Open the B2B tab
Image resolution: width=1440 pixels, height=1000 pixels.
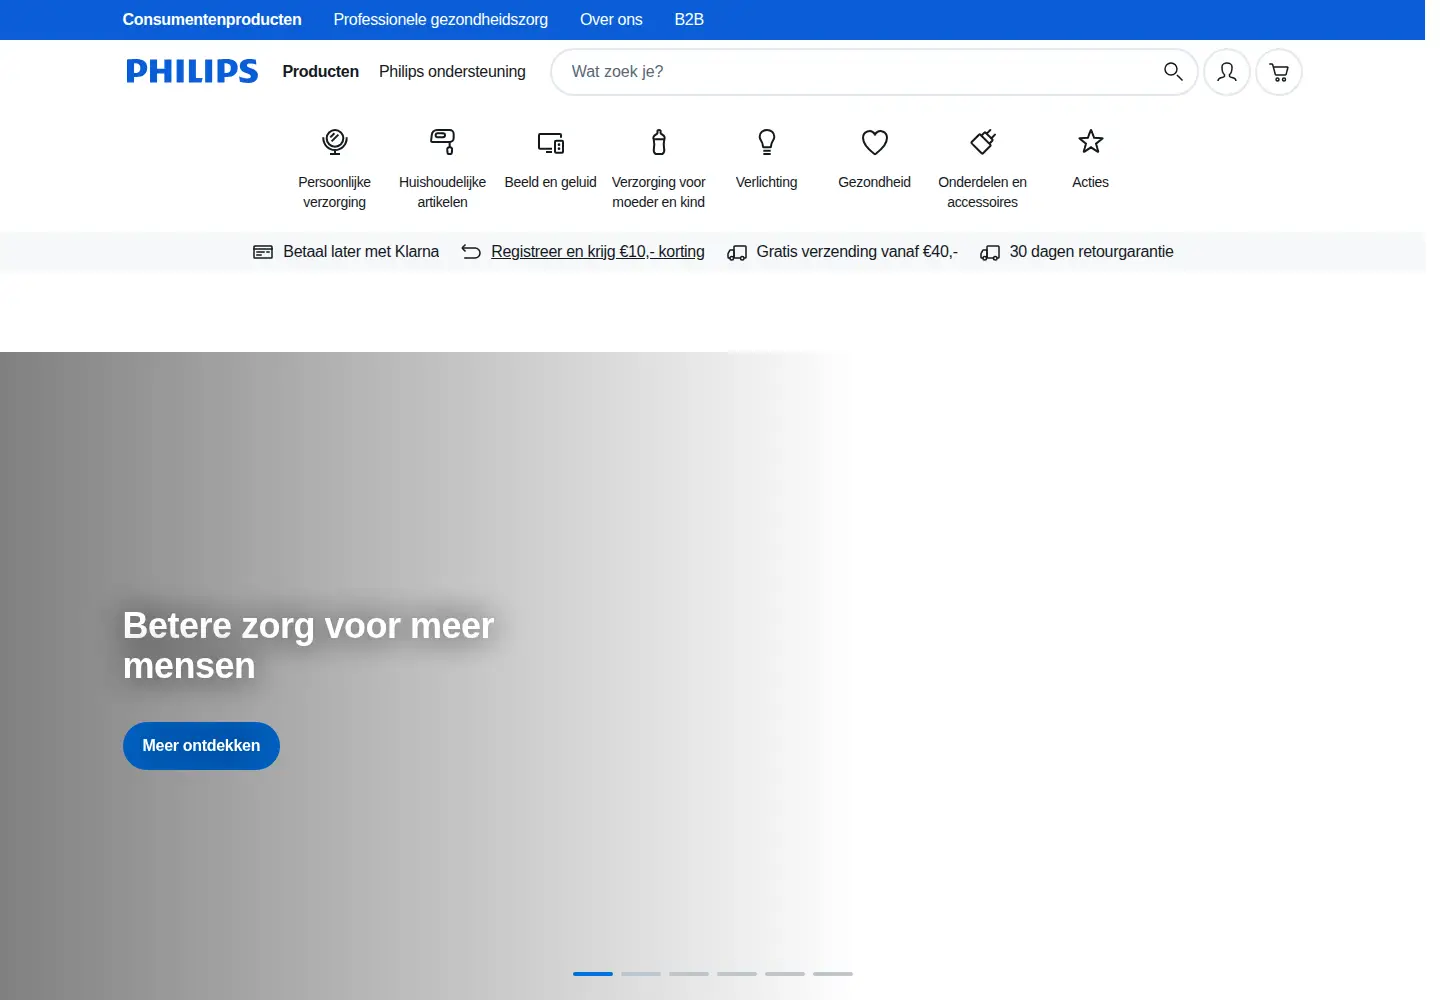tap(689, 19)
